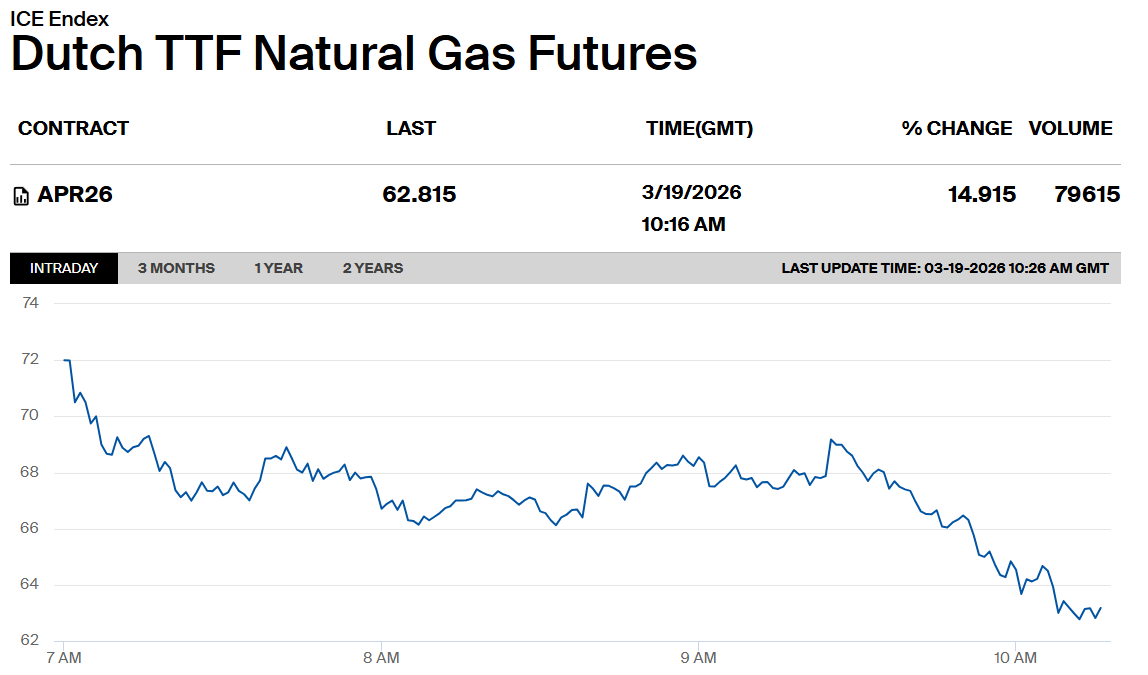Click the 8 AM time marker
Screen dimensions: 1148x675
click(381, 658)
